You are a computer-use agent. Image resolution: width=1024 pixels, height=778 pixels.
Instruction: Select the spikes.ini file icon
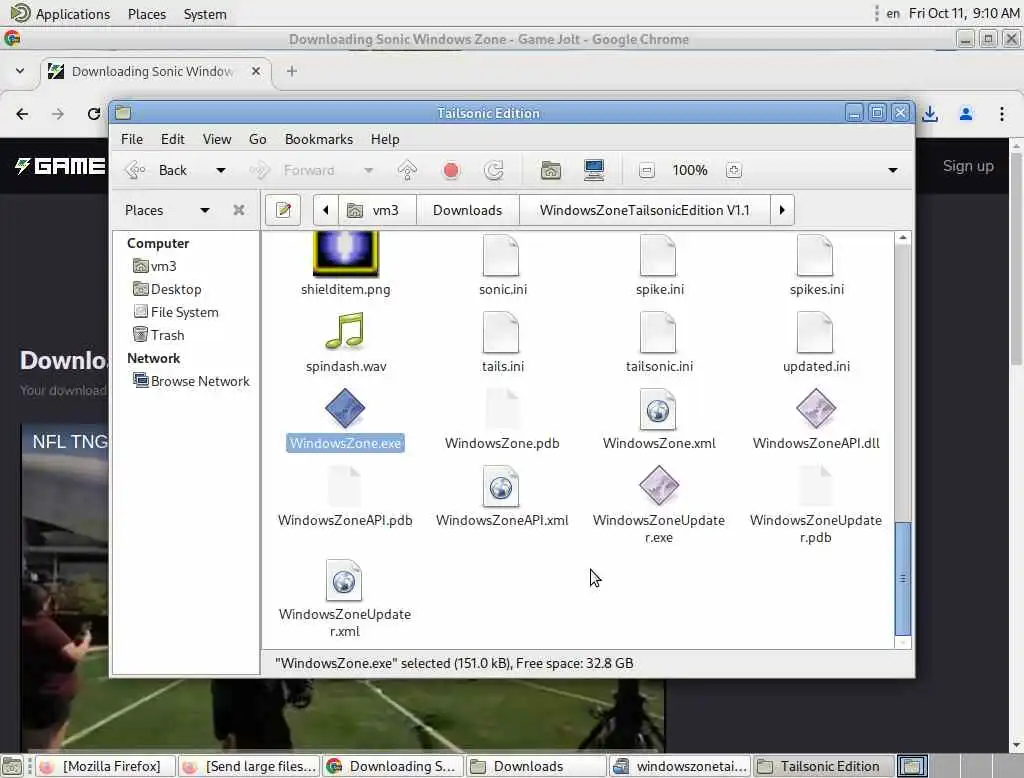click(815, 255)
